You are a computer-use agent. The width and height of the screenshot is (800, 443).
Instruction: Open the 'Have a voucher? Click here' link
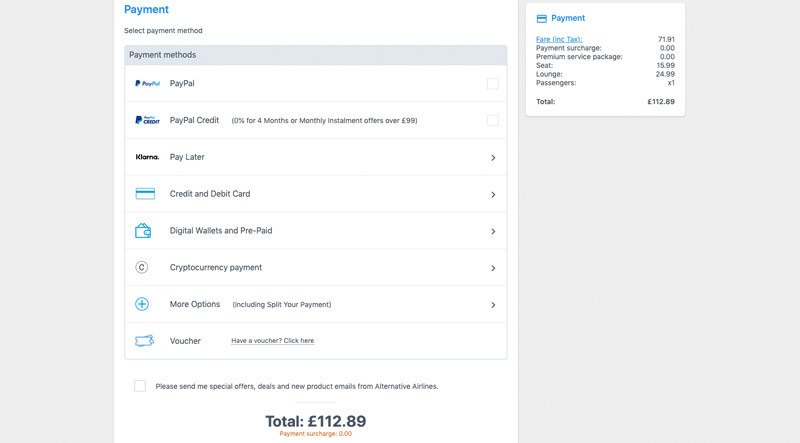pyautogui.click(x=272, y=340)
